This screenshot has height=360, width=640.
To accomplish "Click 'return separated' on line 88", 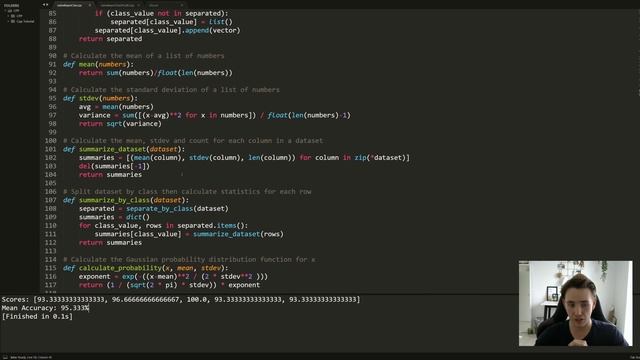I will click(110, 38).
